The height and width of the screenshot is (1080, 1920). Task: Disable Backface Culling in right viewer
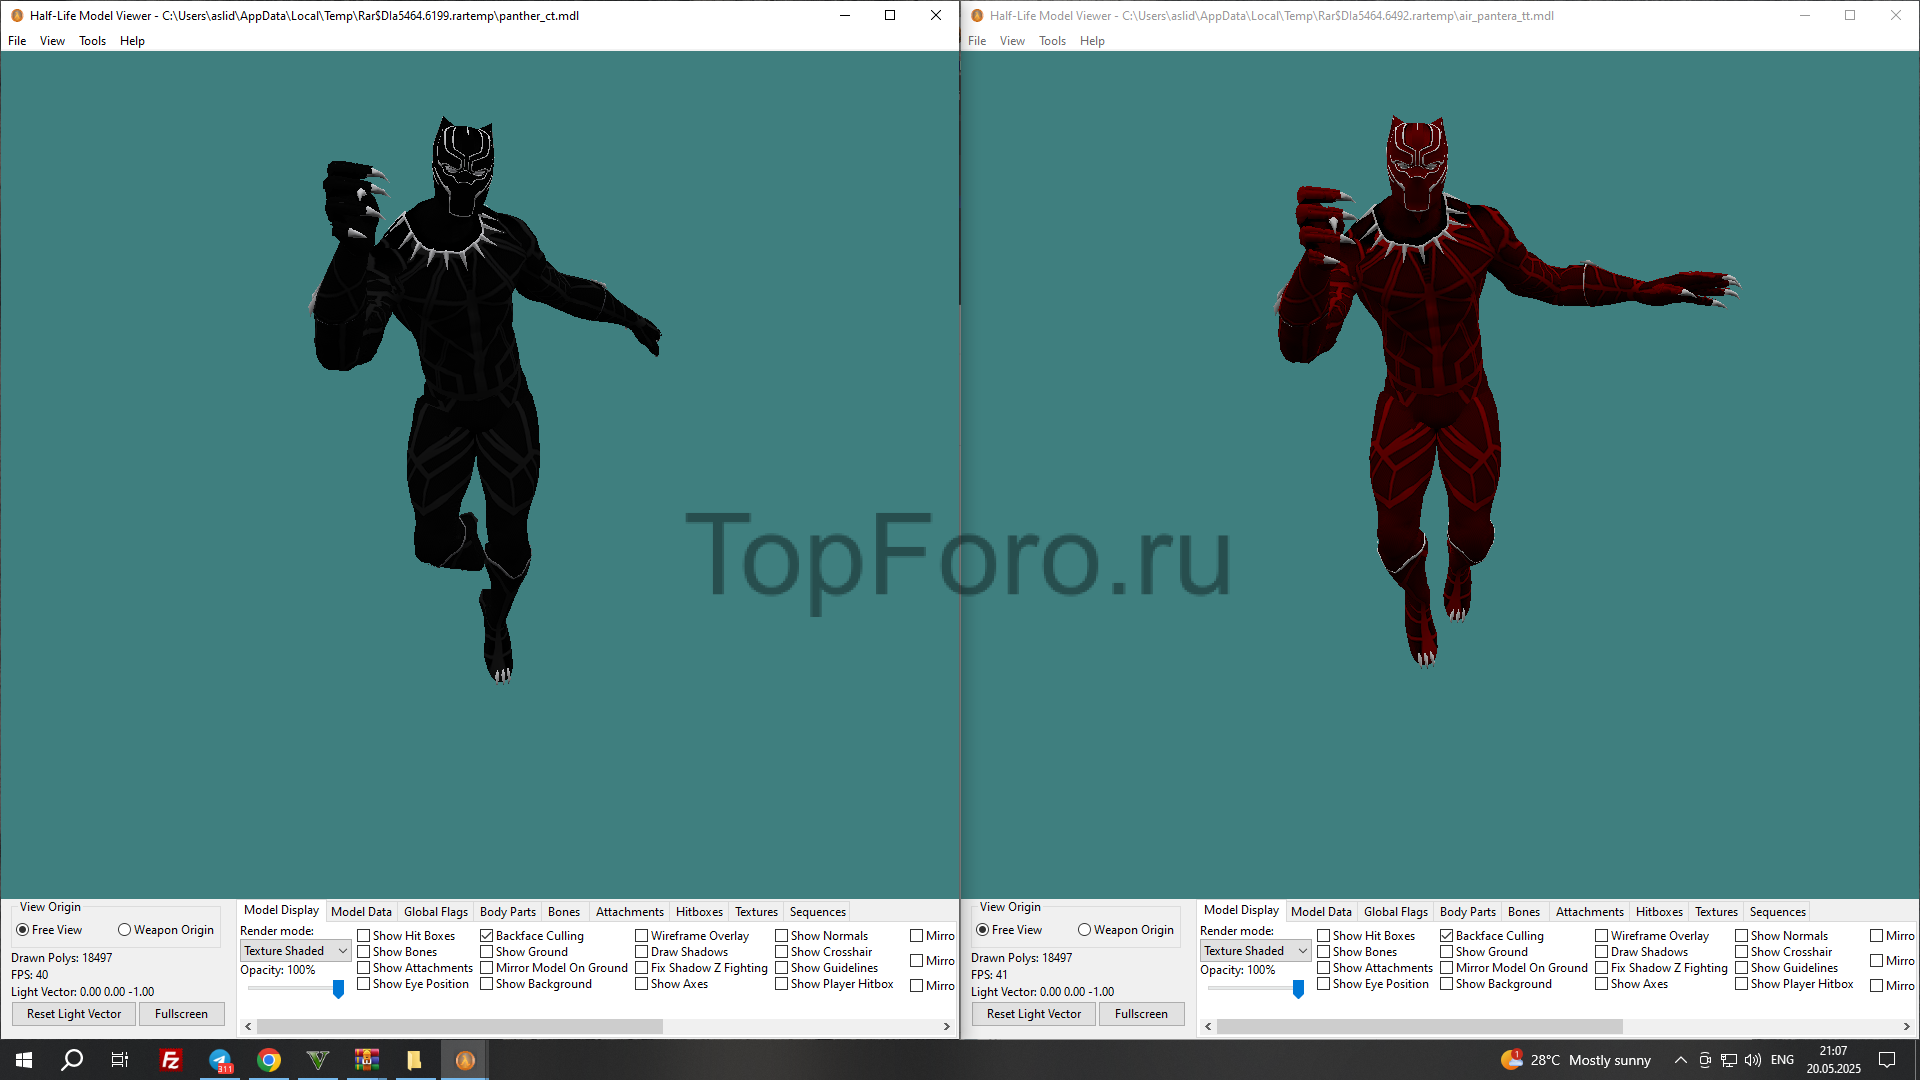pyautogui.click(x=1447, y=936)
